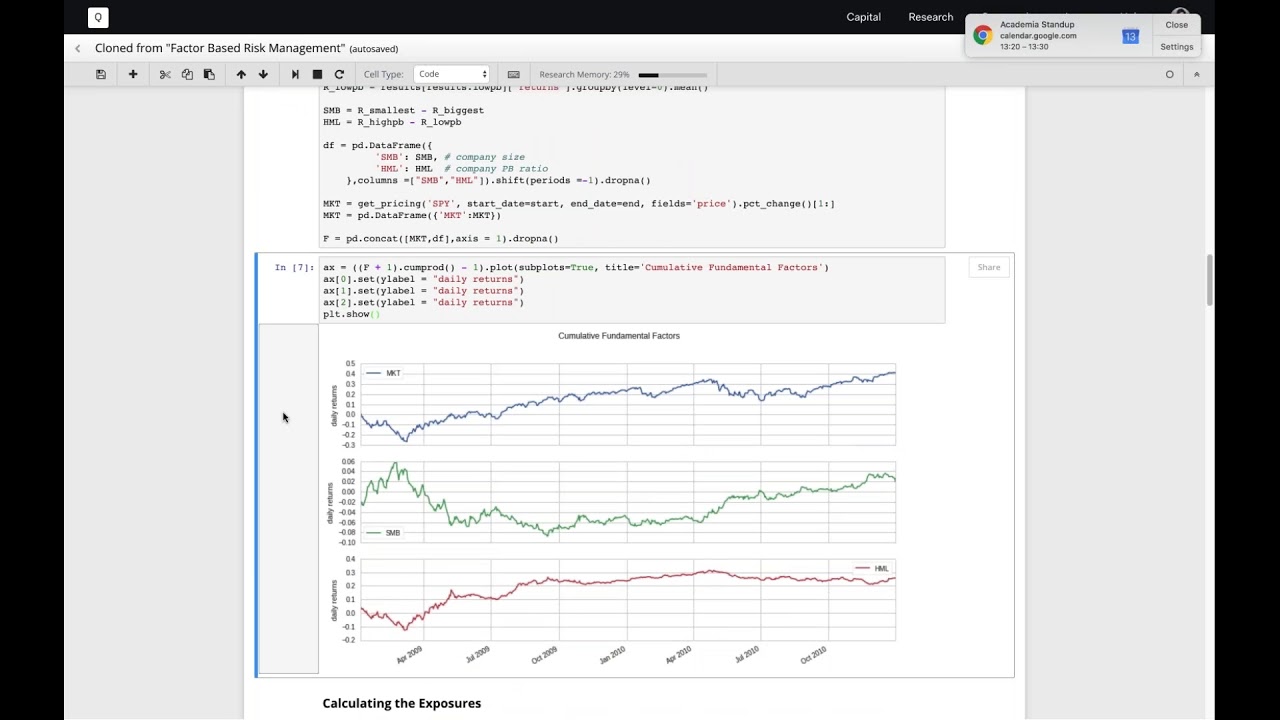Image resolution: width=1280 pixels, height=720 pixels.
Task: Insert a new cell with the plus icon
Action: [133, 74]
